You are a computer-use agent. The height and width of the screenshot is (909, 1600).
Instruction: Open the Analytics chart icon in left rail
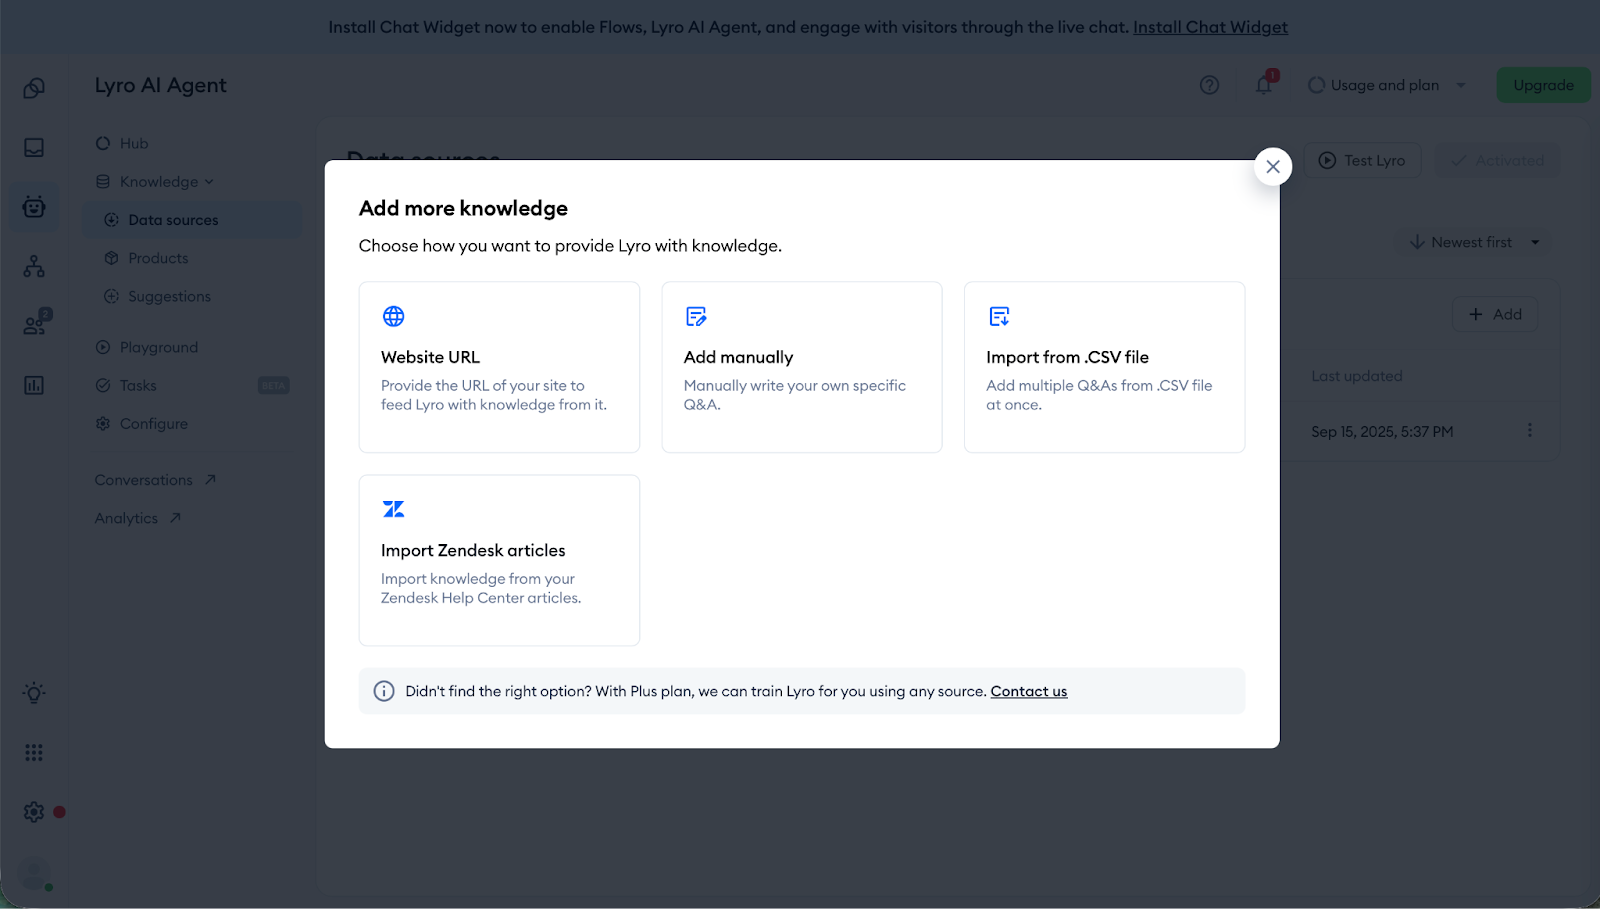click(x=34, y=385)
